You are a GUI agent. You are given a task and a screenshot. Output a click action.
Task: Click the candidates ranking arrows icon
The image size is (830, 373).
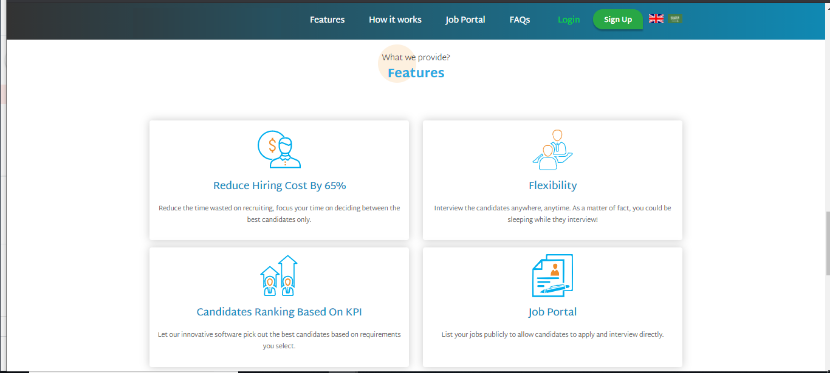point(279,276)
